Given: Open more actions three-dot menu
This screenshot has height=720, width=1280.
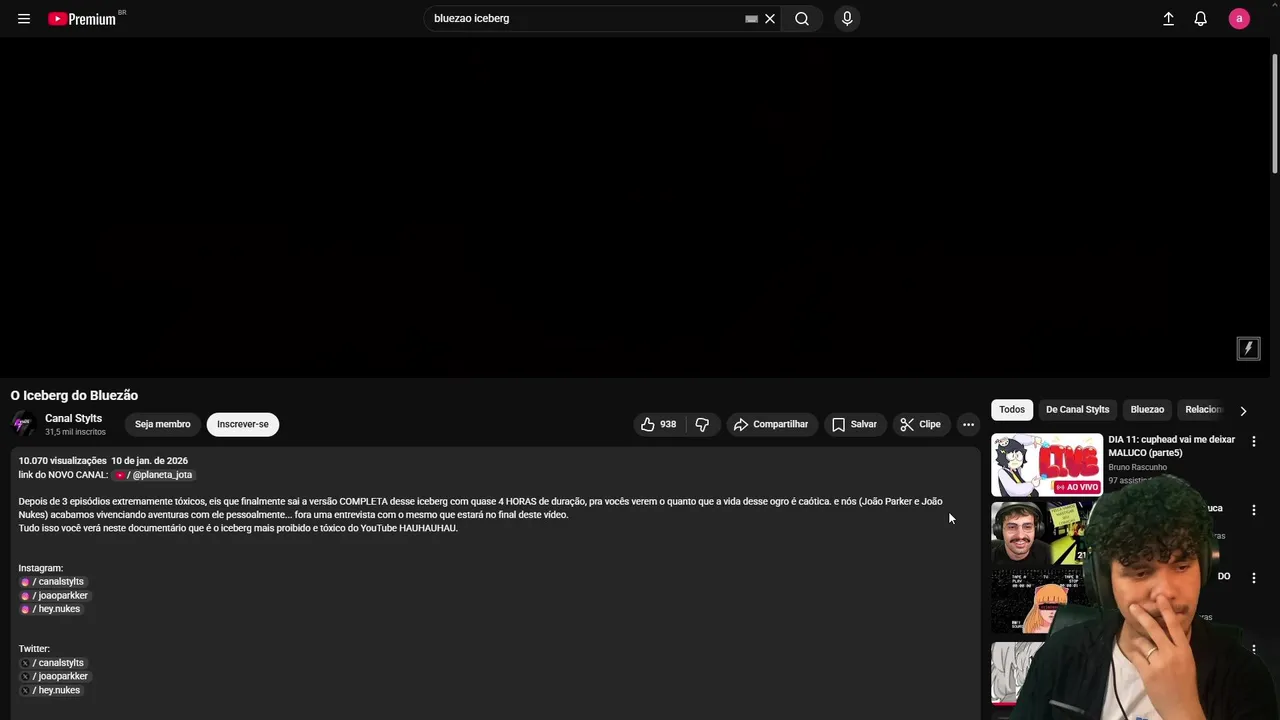Looking at the screenshot, I should tap(968, 424).
